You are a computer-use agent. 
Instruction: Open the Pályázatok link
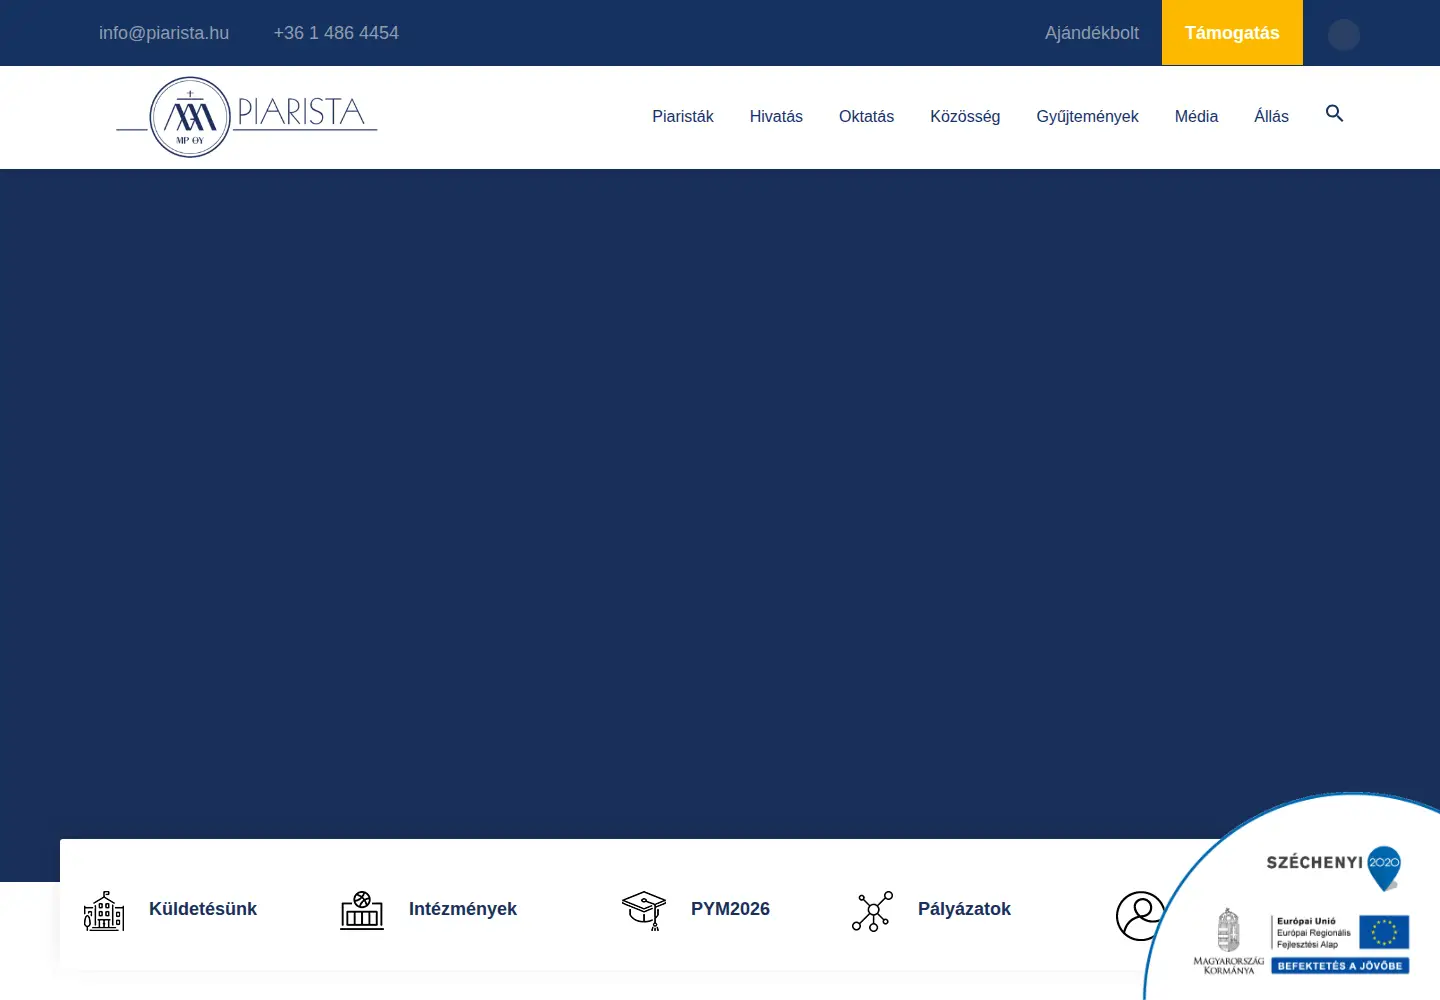pyautogui.click(x=964, y=909)
